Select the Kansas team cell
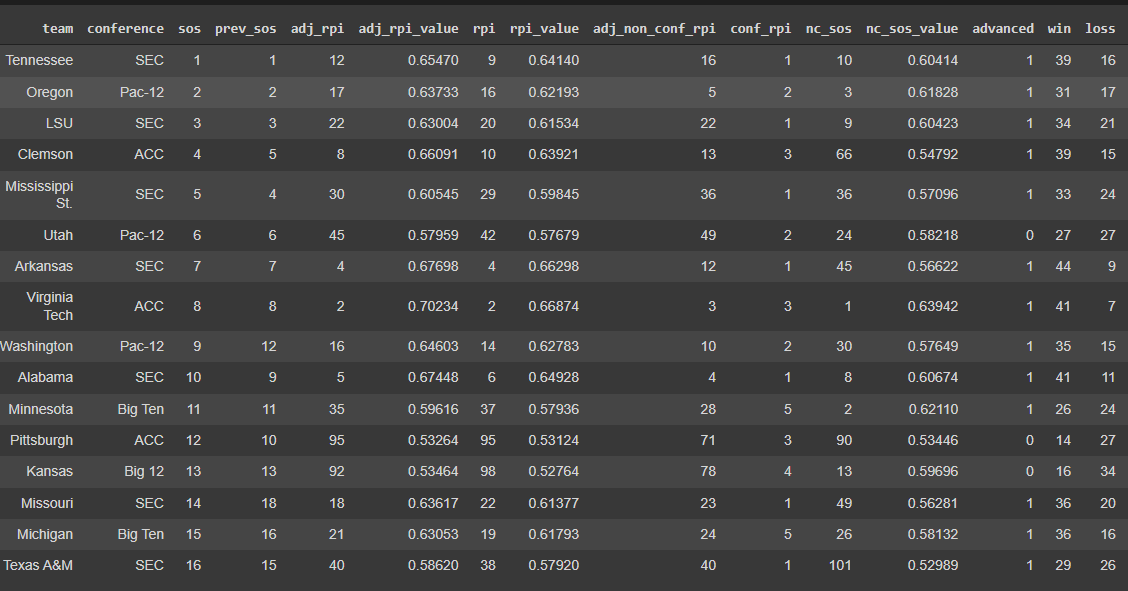The height and width of the screenshot is (591, 1128). (x=50, y=471)
